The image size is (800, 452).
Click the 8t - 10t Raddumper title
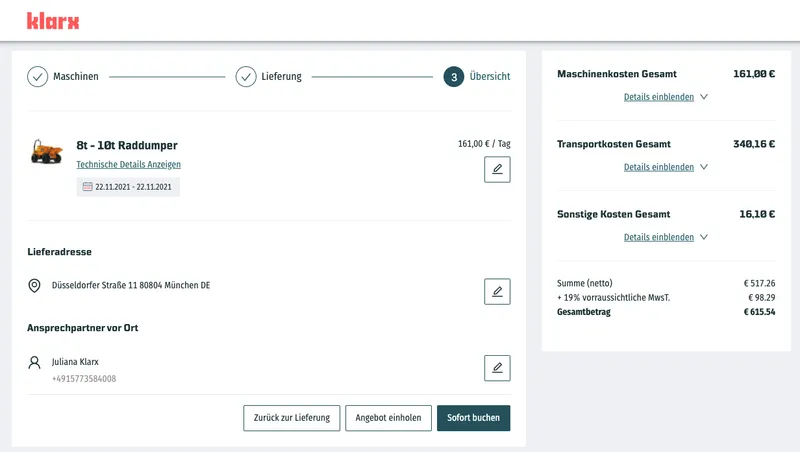coord(127,145)
